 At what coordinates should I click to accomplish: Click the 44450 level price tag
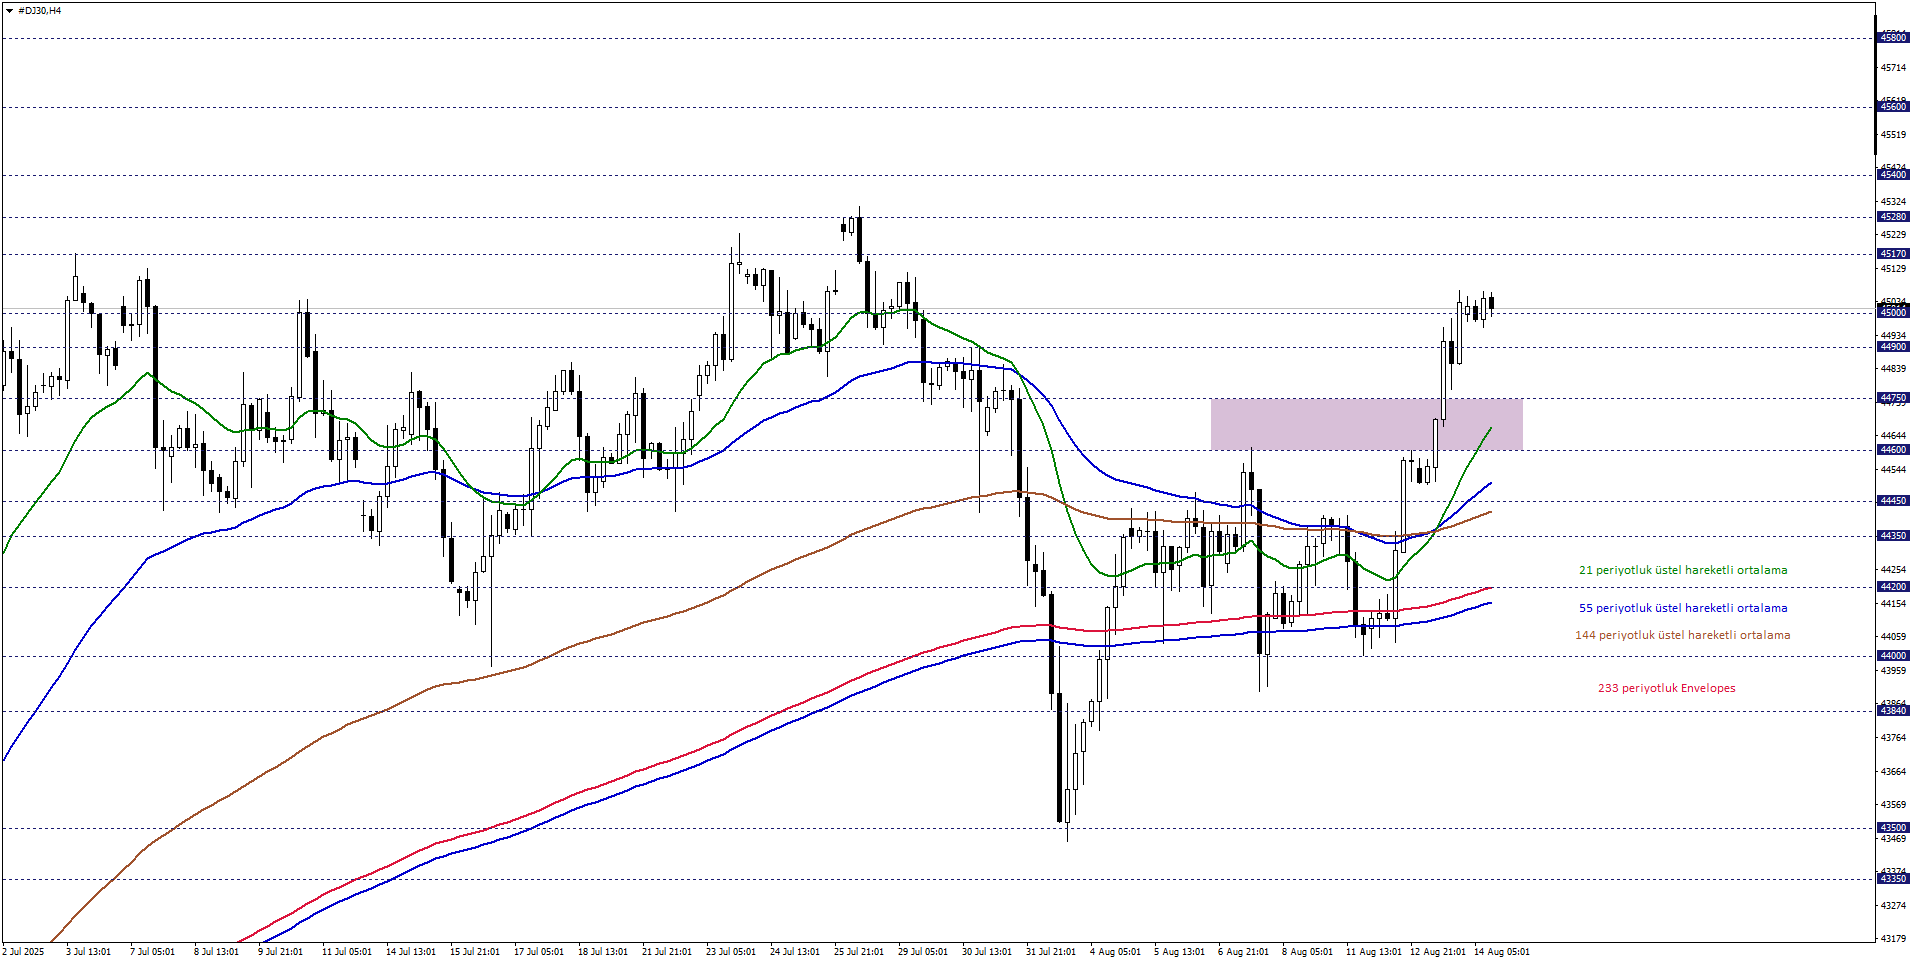click(x=1892, y=501)
